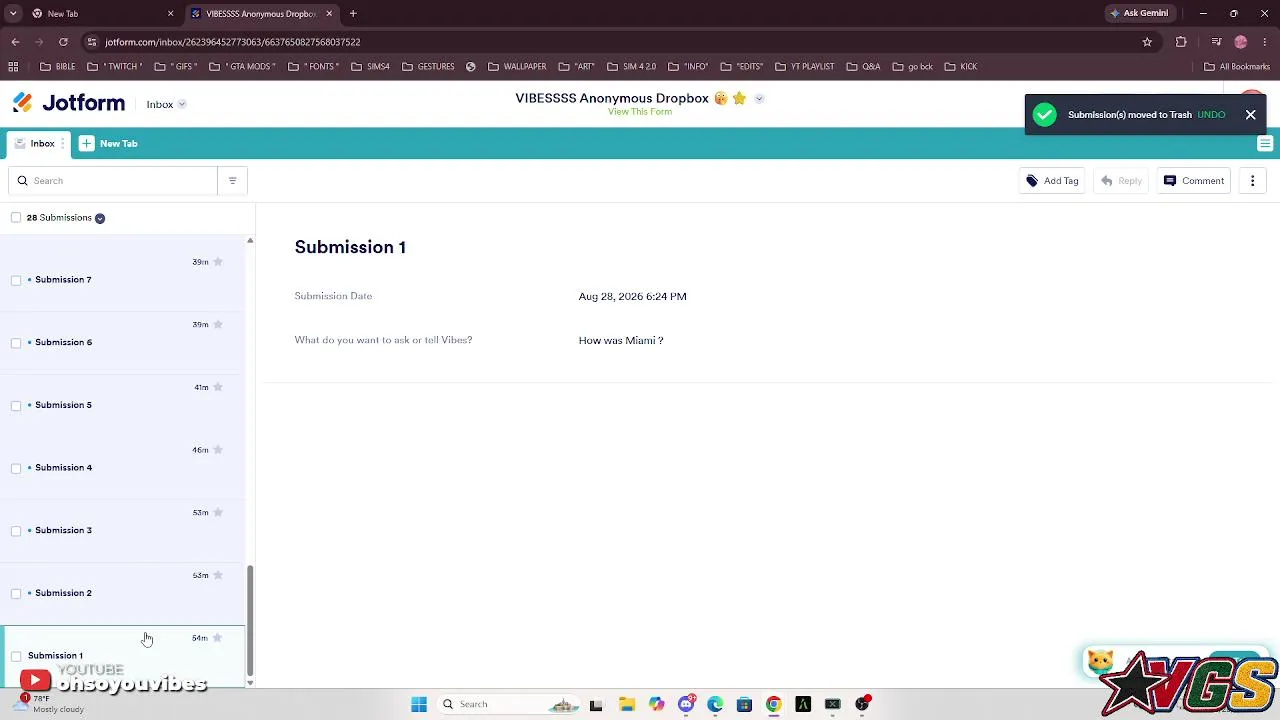Open the View This Form link

pos(639,112)
